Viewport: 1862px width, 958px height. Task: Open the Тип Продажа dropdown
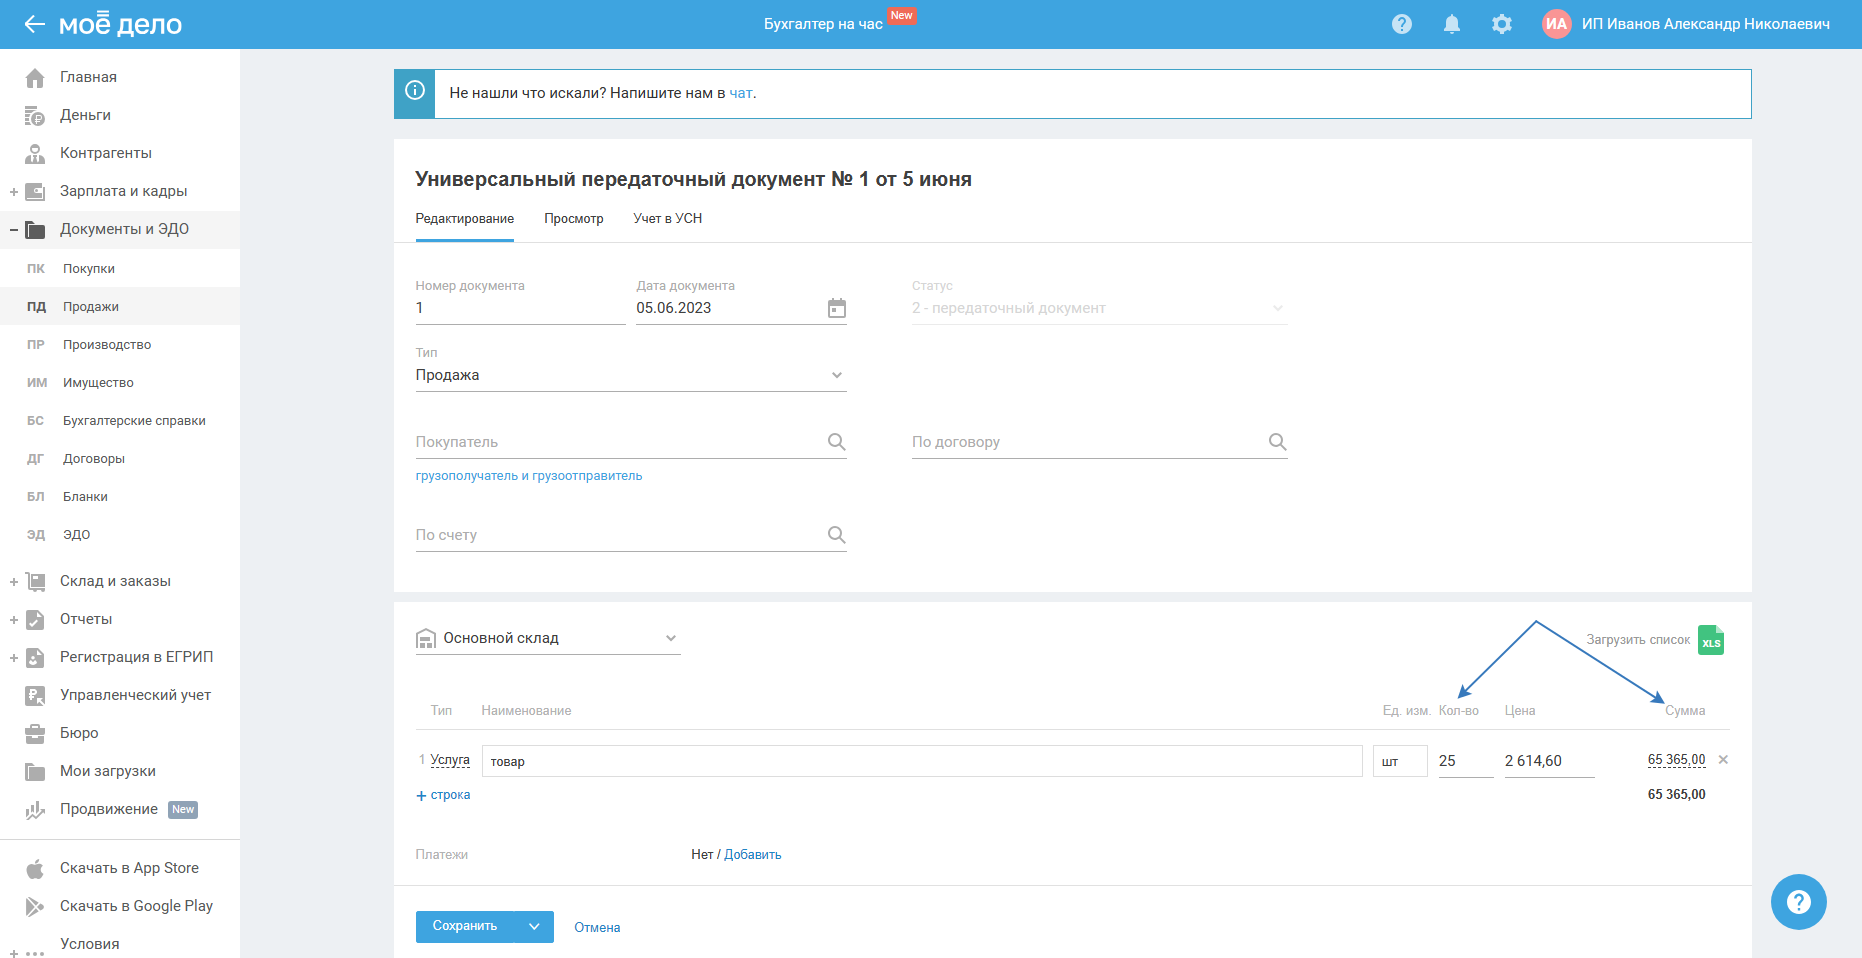[x=631, y=375]
